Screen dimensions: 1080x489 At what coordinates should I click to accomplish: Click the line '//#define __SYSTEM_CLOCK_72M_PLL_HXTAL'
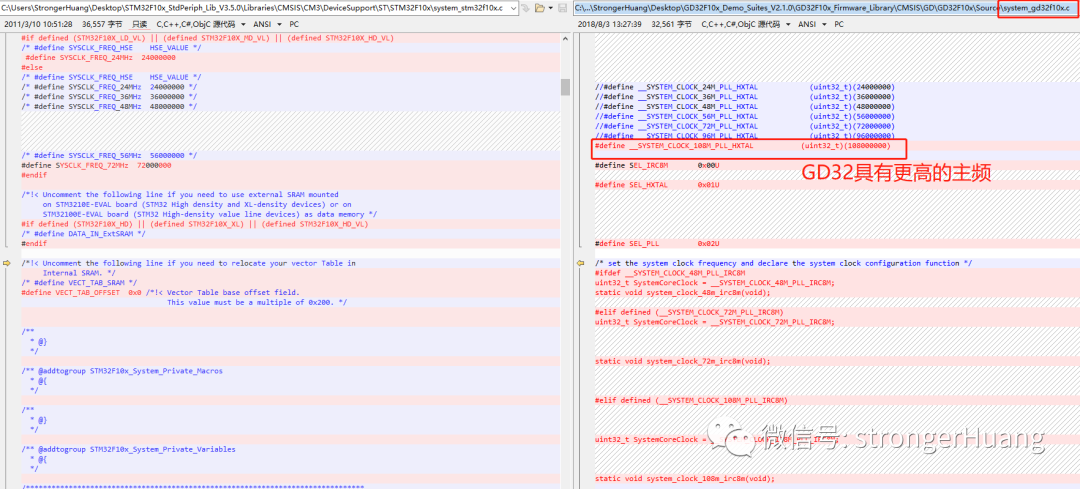(x=745, y=127)
